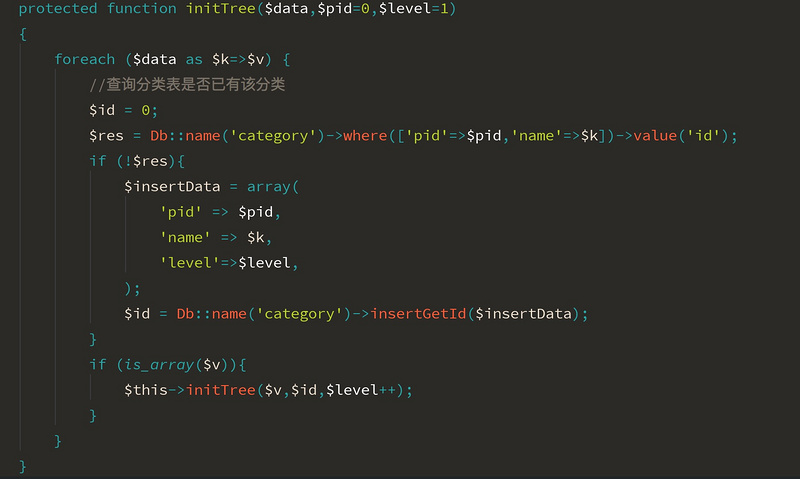Click the '$level=1' default parameter
The width and height of the screenshot is (800, 479).
(x=413, y=9)
